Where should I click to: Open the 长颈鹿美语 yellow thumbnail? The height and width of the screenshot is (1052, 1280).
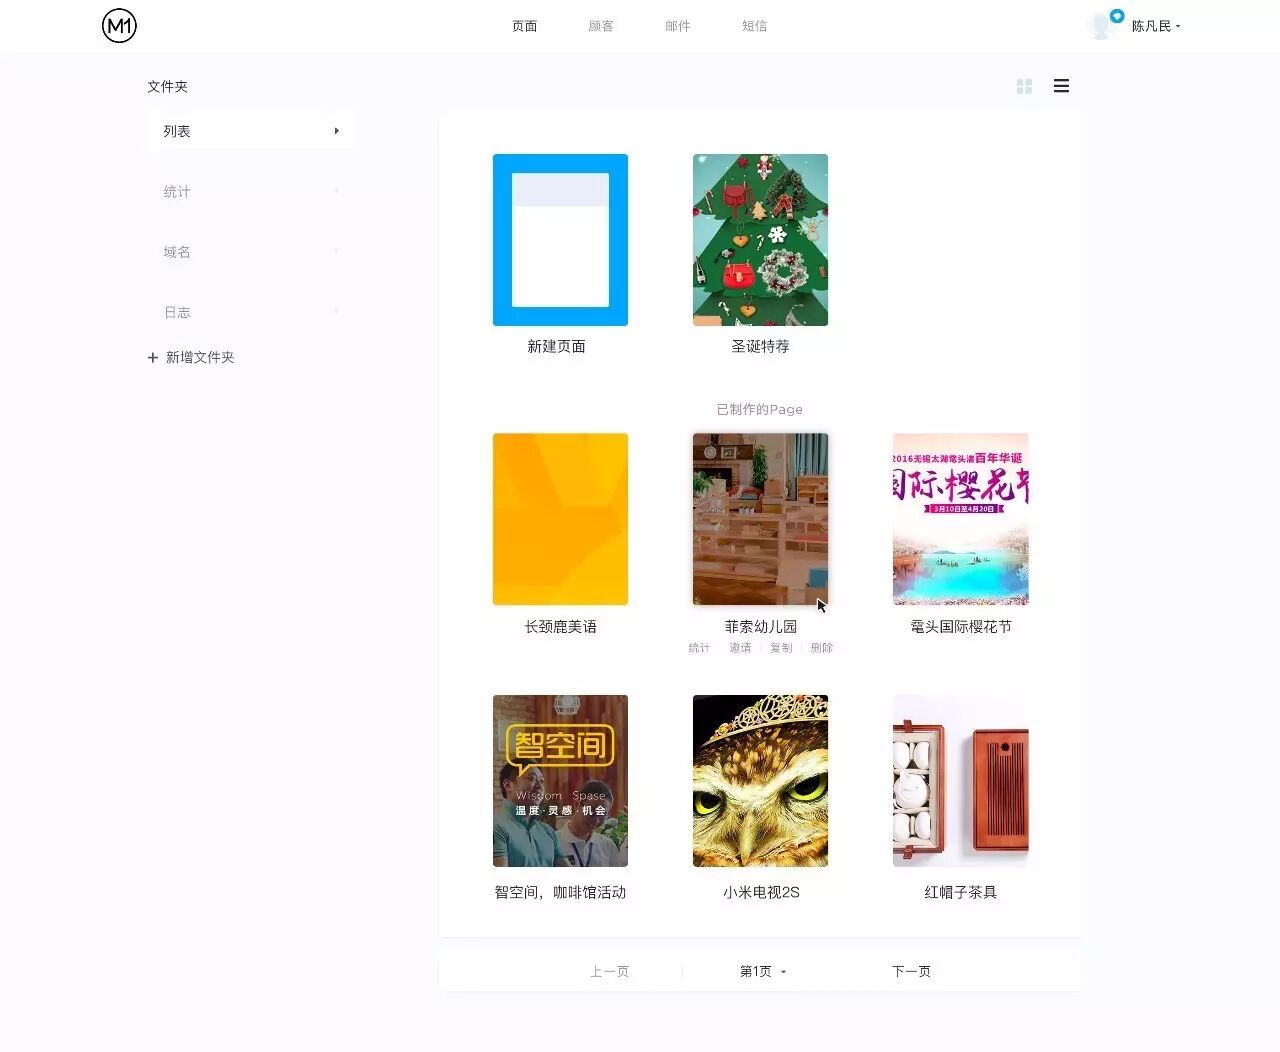pos(560,519)
